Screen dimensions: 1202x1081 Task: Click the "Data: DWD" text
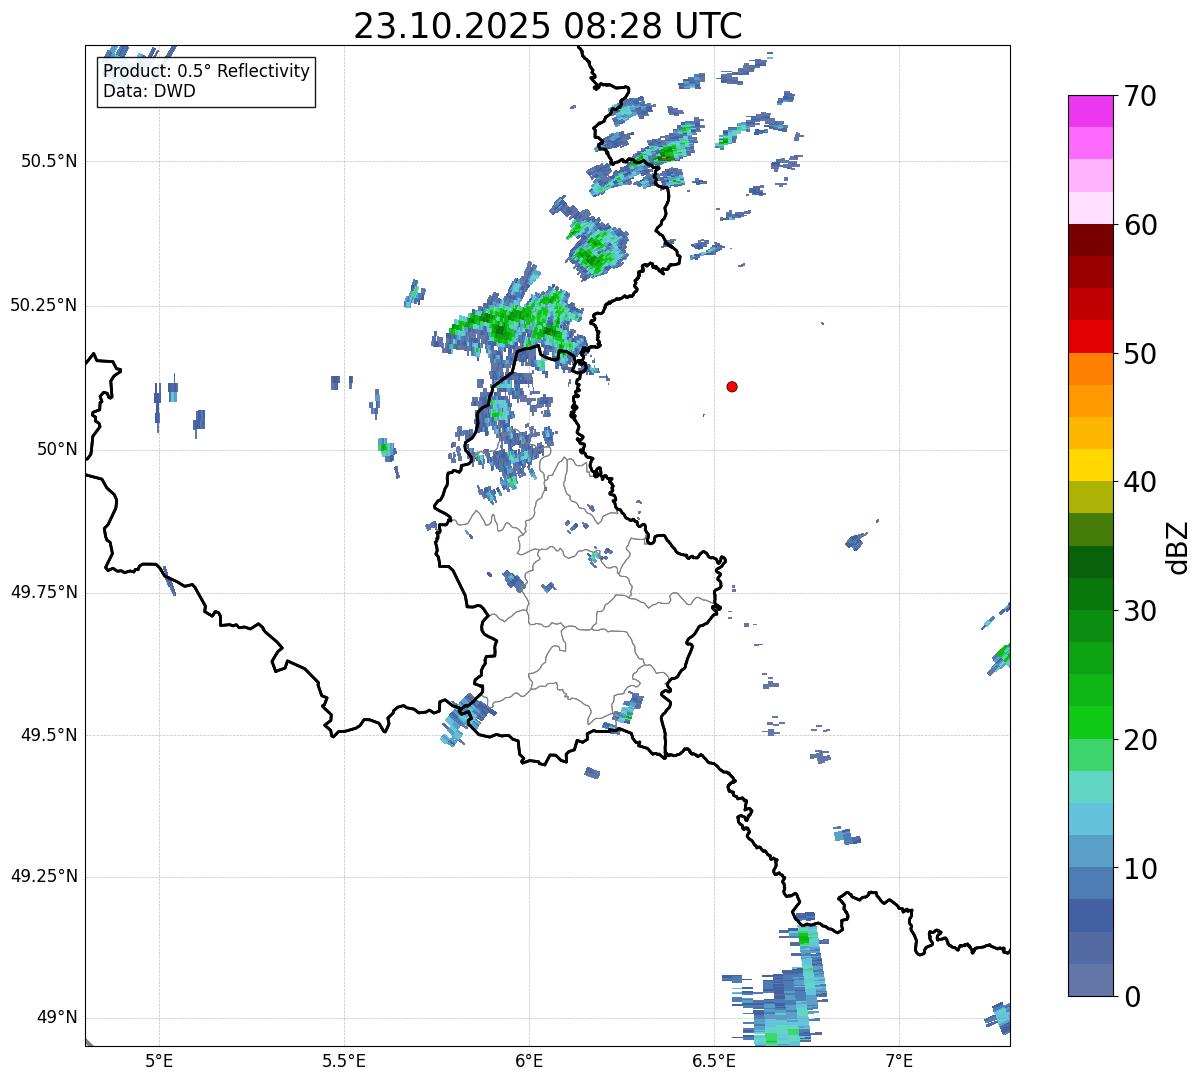149,91
